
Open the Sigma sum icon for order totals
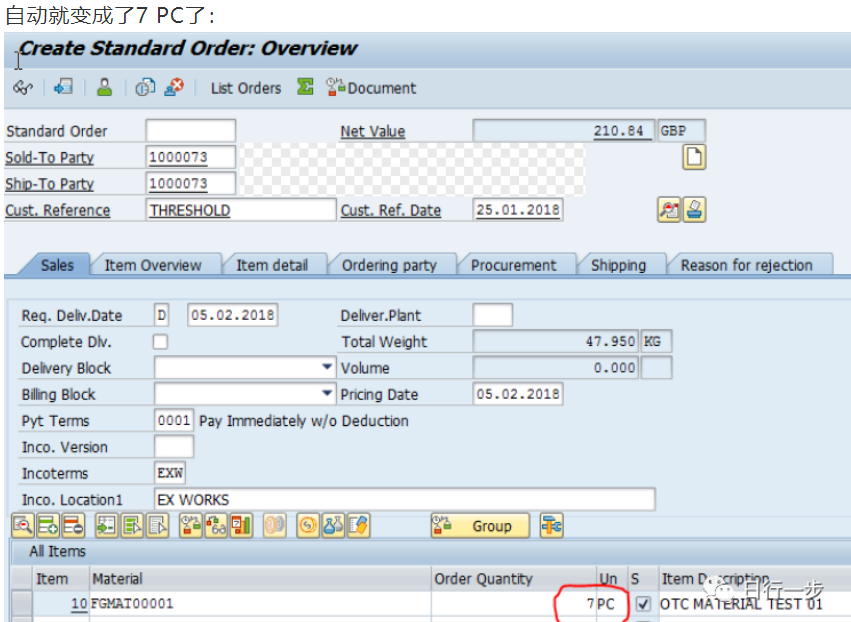[305, 88]
